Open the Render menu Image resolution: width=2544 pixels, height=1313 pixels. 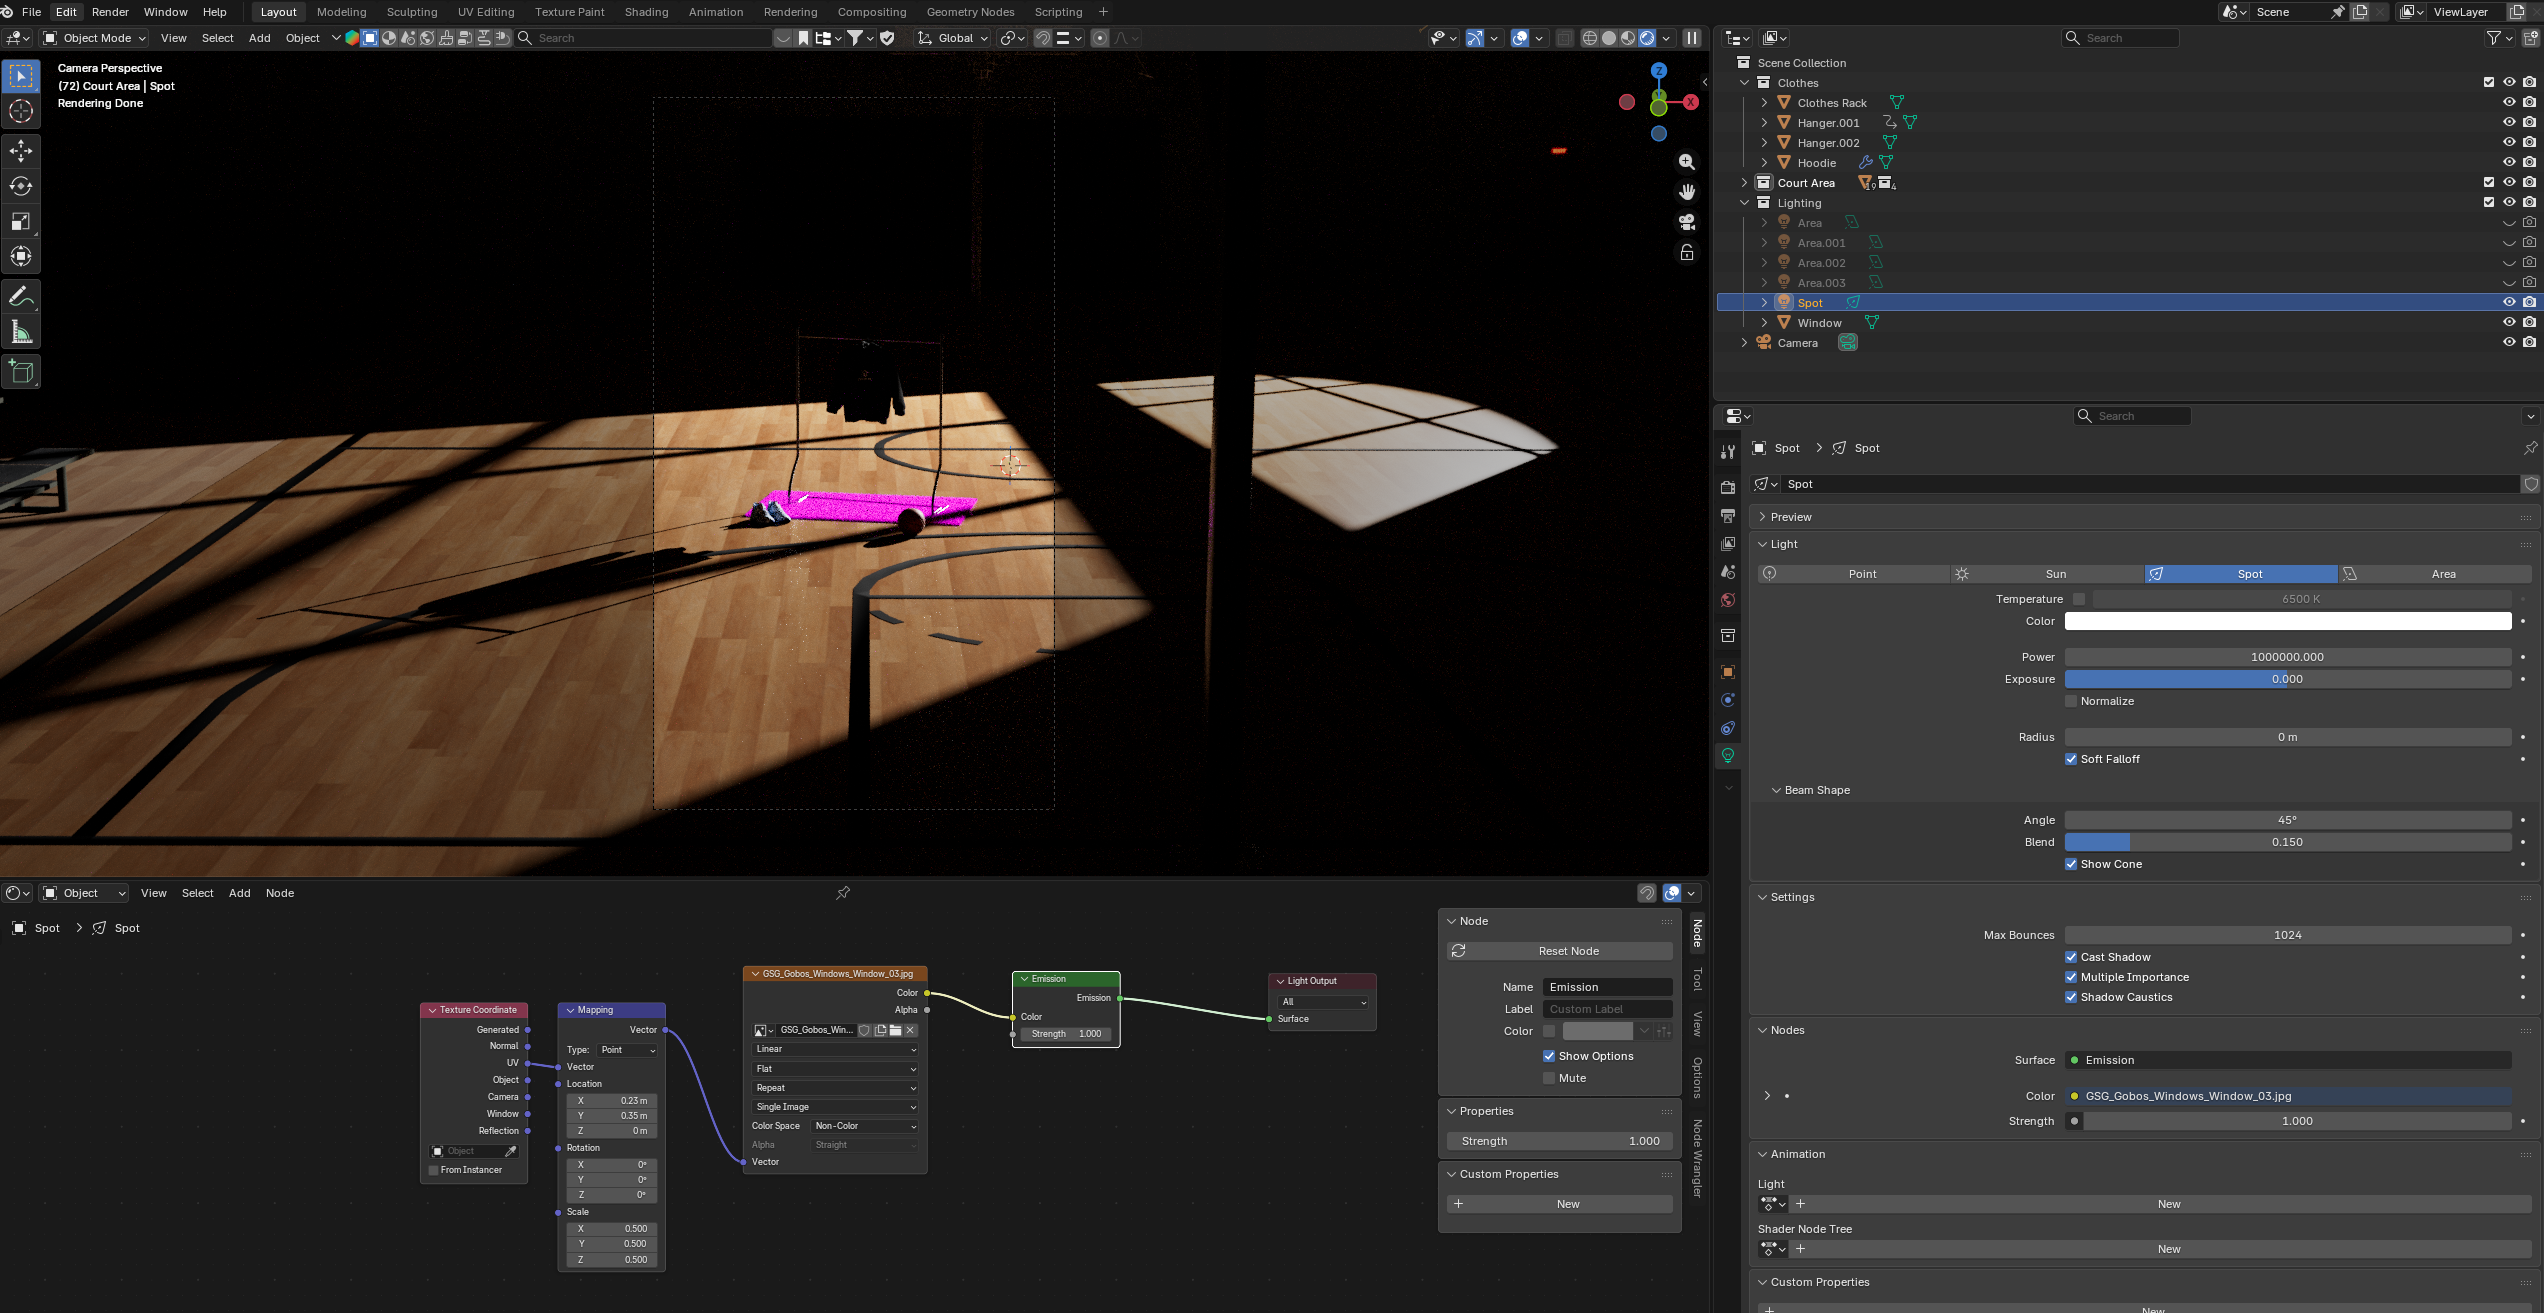point(110,12)
